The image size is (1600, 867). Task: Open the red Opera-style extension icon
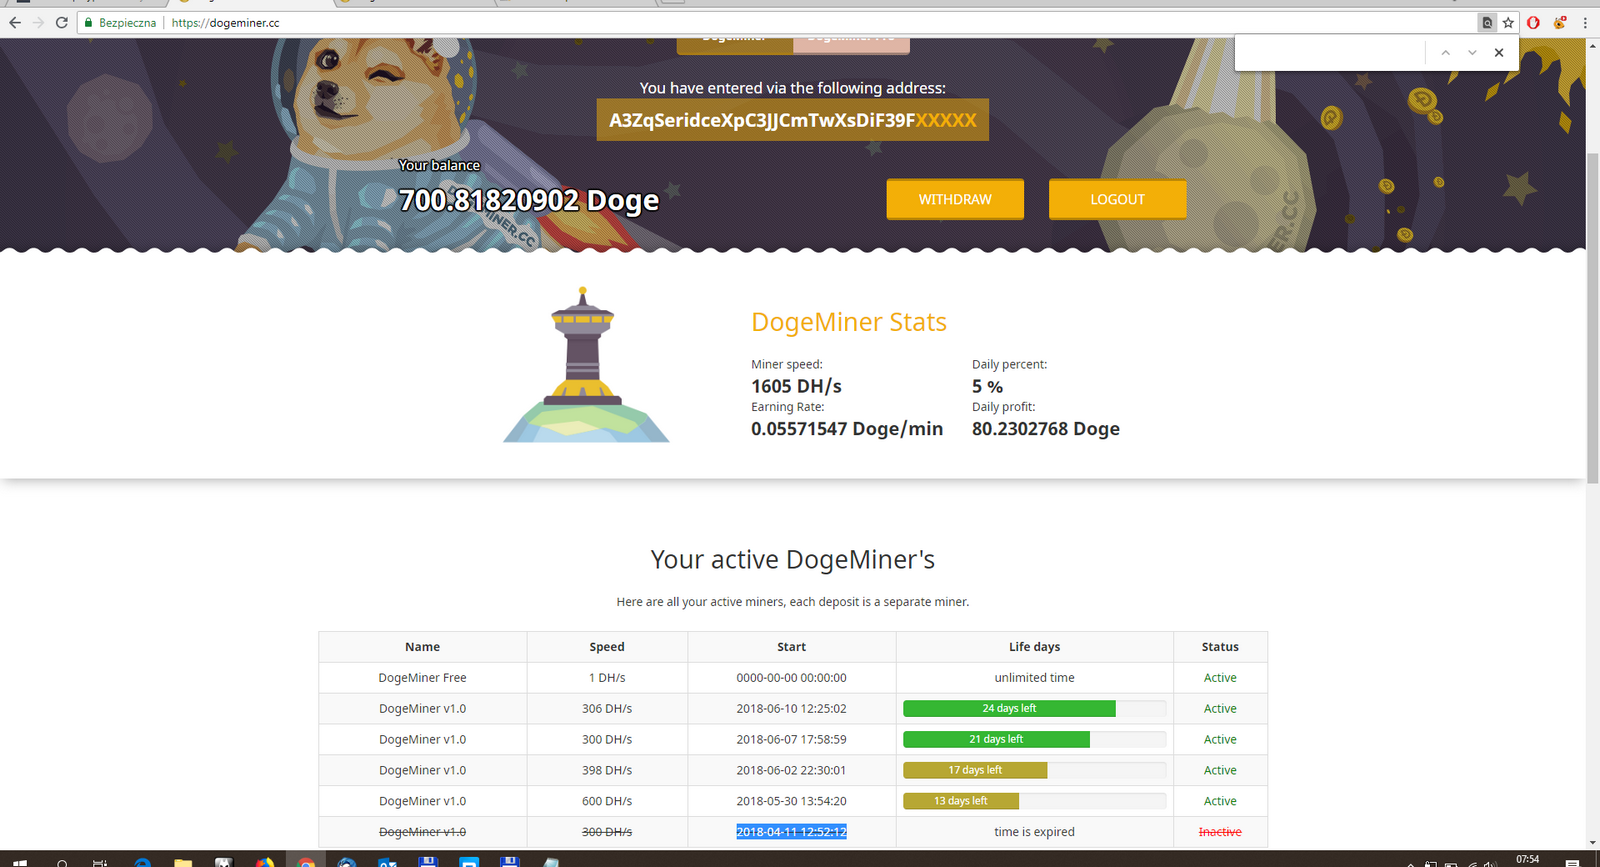pos(1533,22)
